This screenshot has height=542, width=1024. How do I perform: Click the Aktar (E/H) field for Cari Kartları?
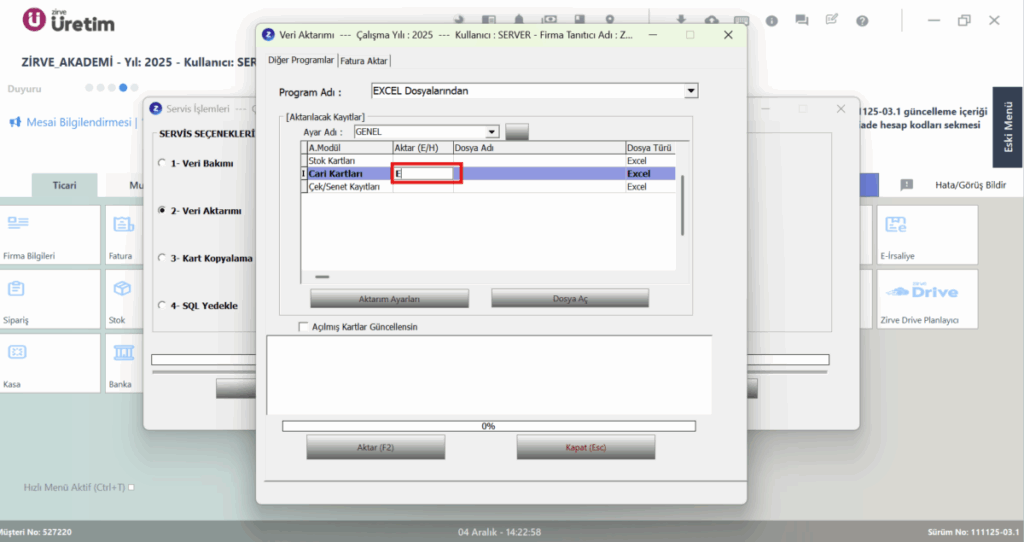(x=424, y=174)
